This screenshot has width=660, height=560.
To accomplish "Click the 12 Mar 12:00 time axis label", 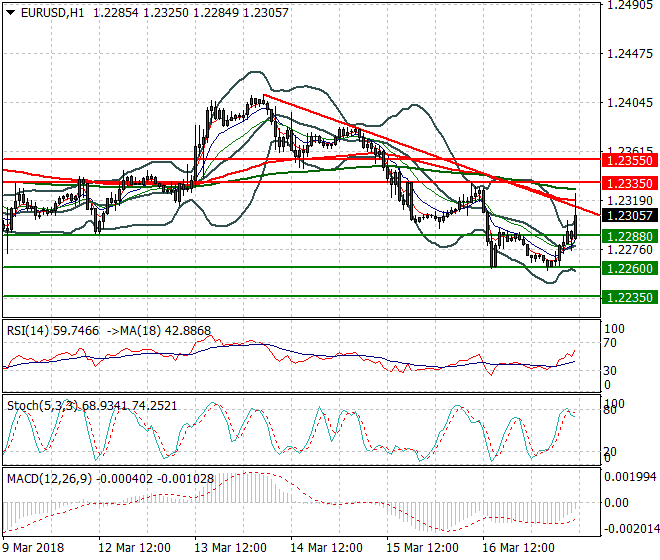I will point(134,548).
